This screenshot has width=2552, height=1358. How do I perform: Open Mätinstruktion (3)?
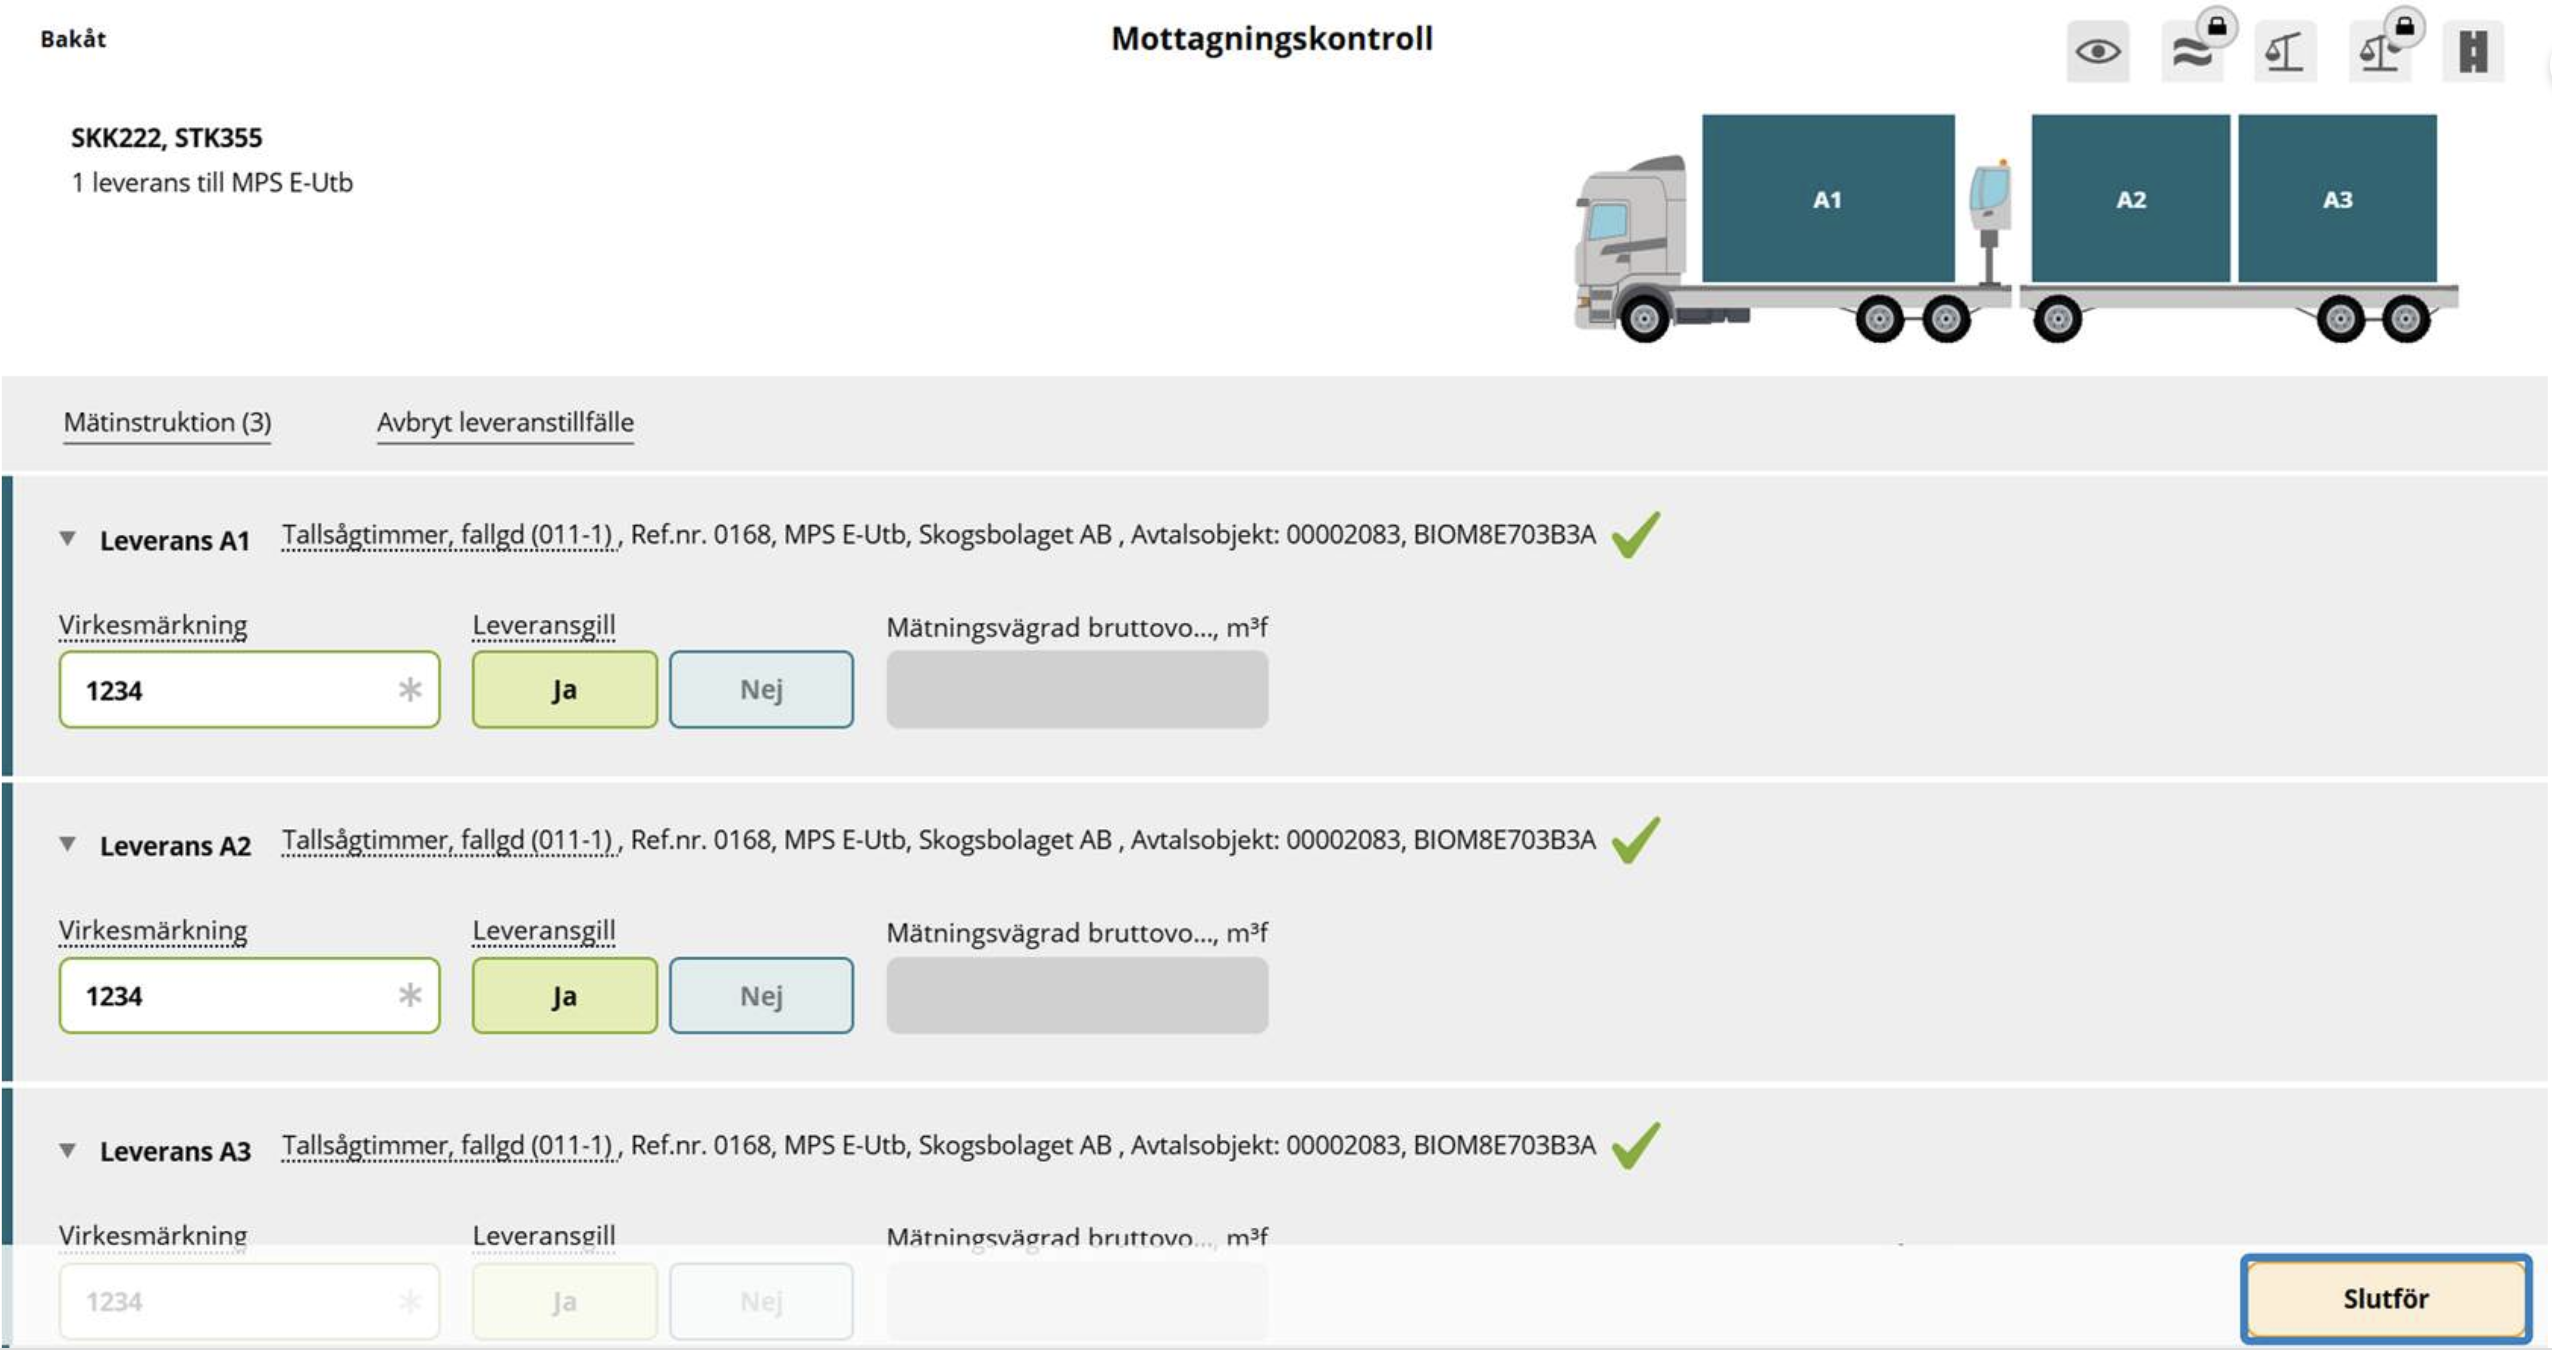[x=167, y=422]
